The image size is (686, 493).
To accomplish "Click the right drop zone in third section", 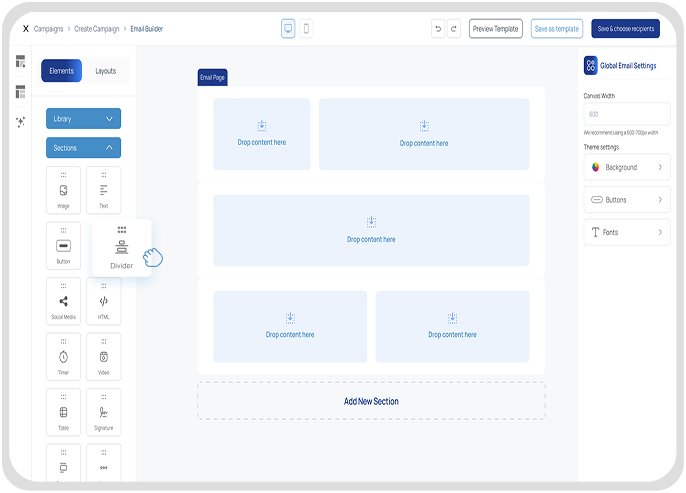I will pos(452,326).
